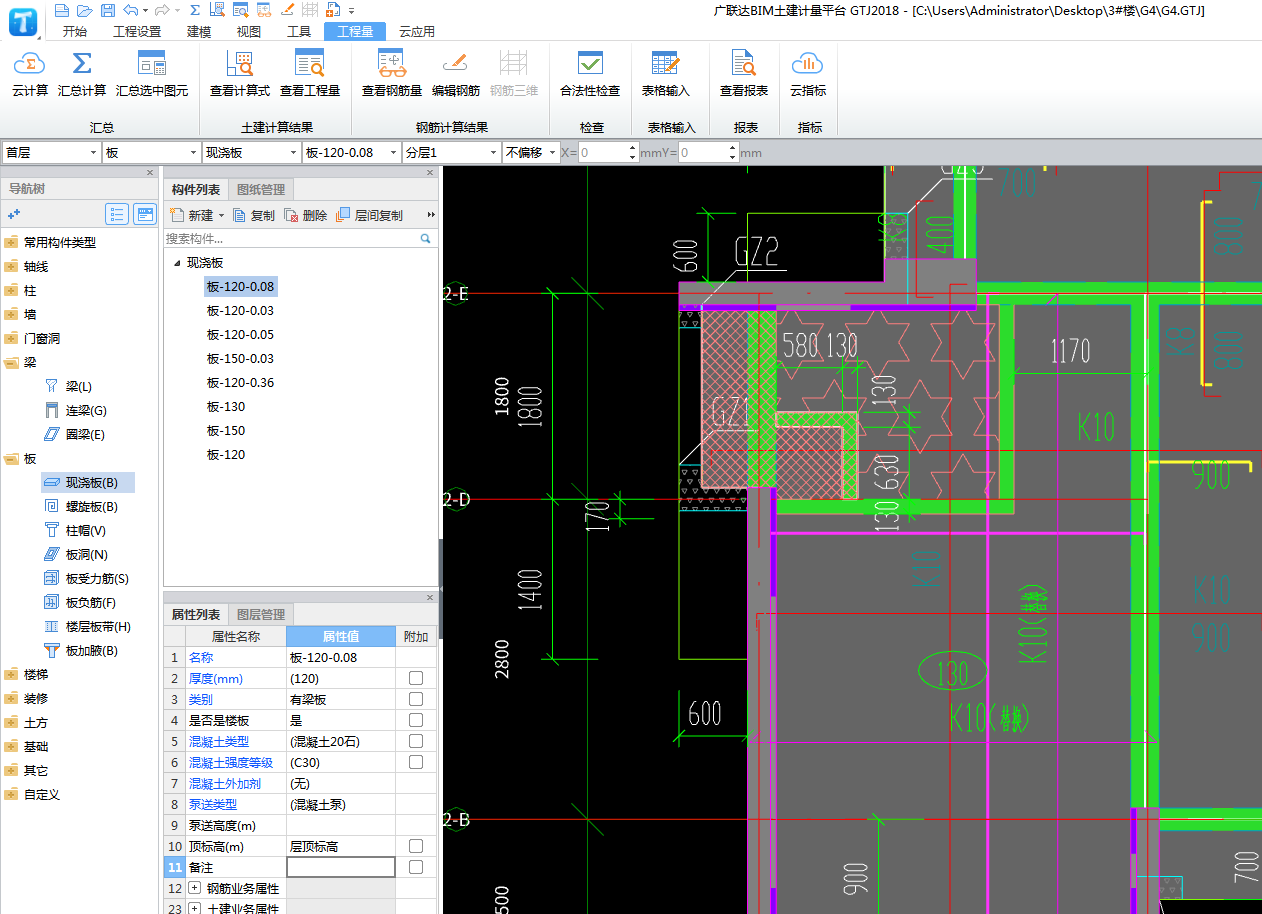Run 汇总计算 summary calculation

82,76
